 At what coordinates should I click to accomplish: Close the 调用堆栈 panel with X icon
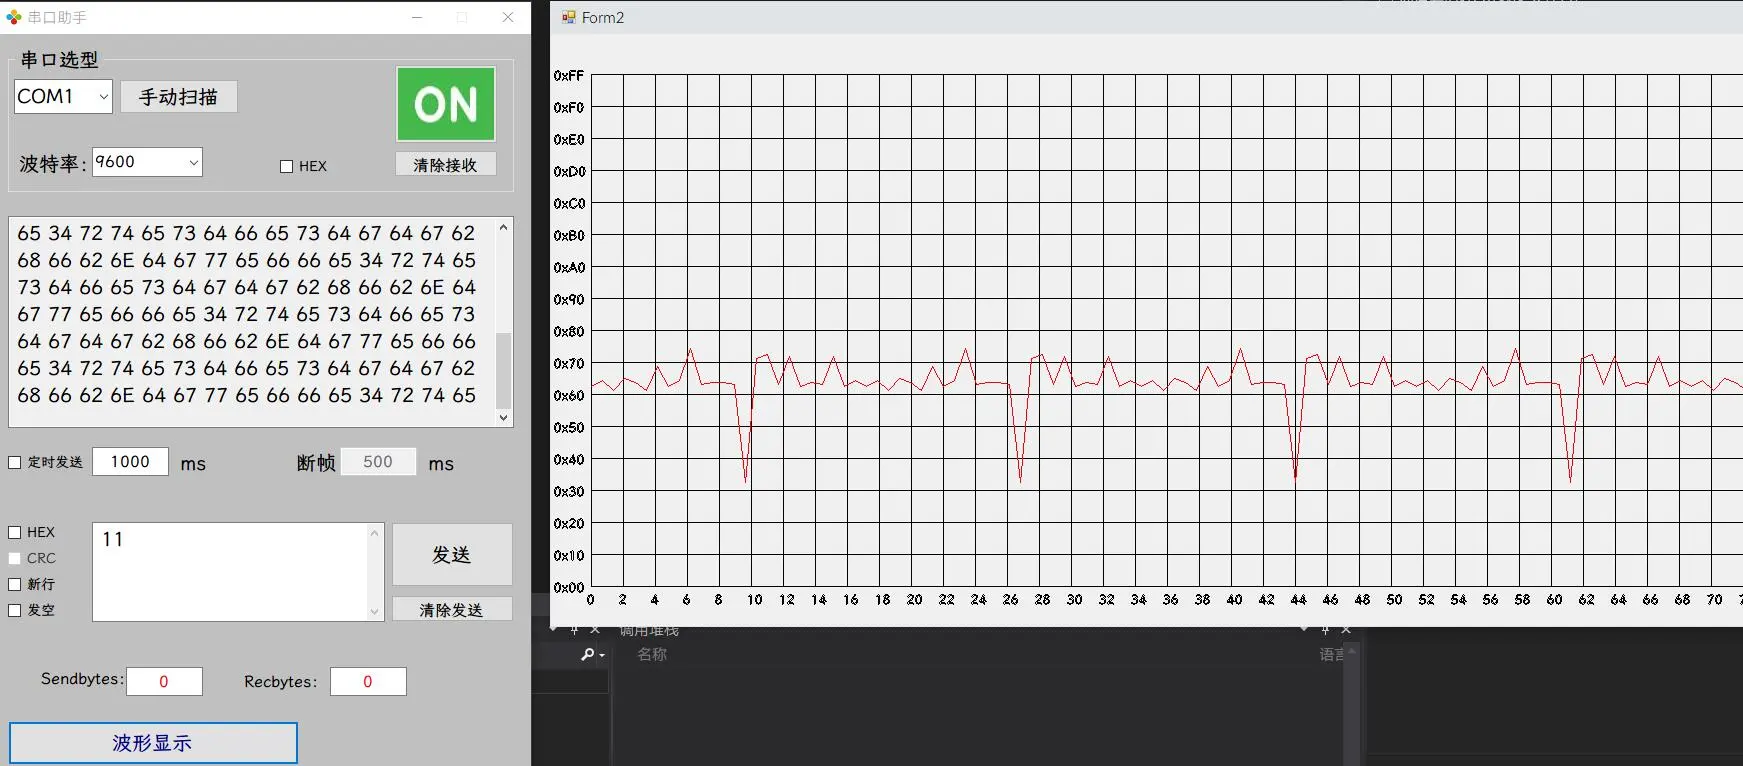click(1346, 630)
